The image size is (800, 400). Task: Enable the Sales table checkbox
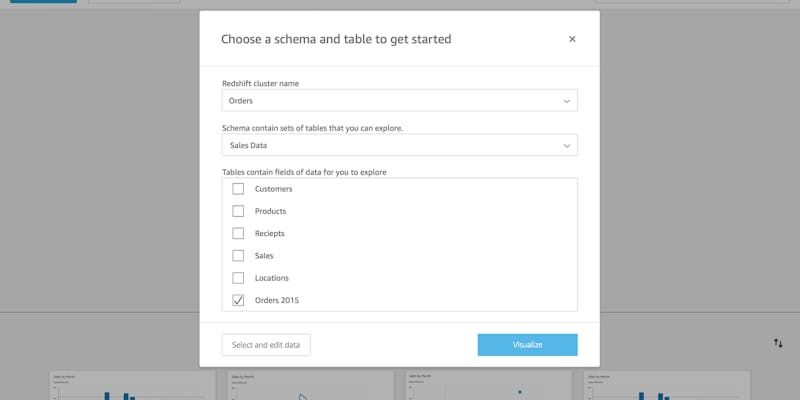click(238, 256)
